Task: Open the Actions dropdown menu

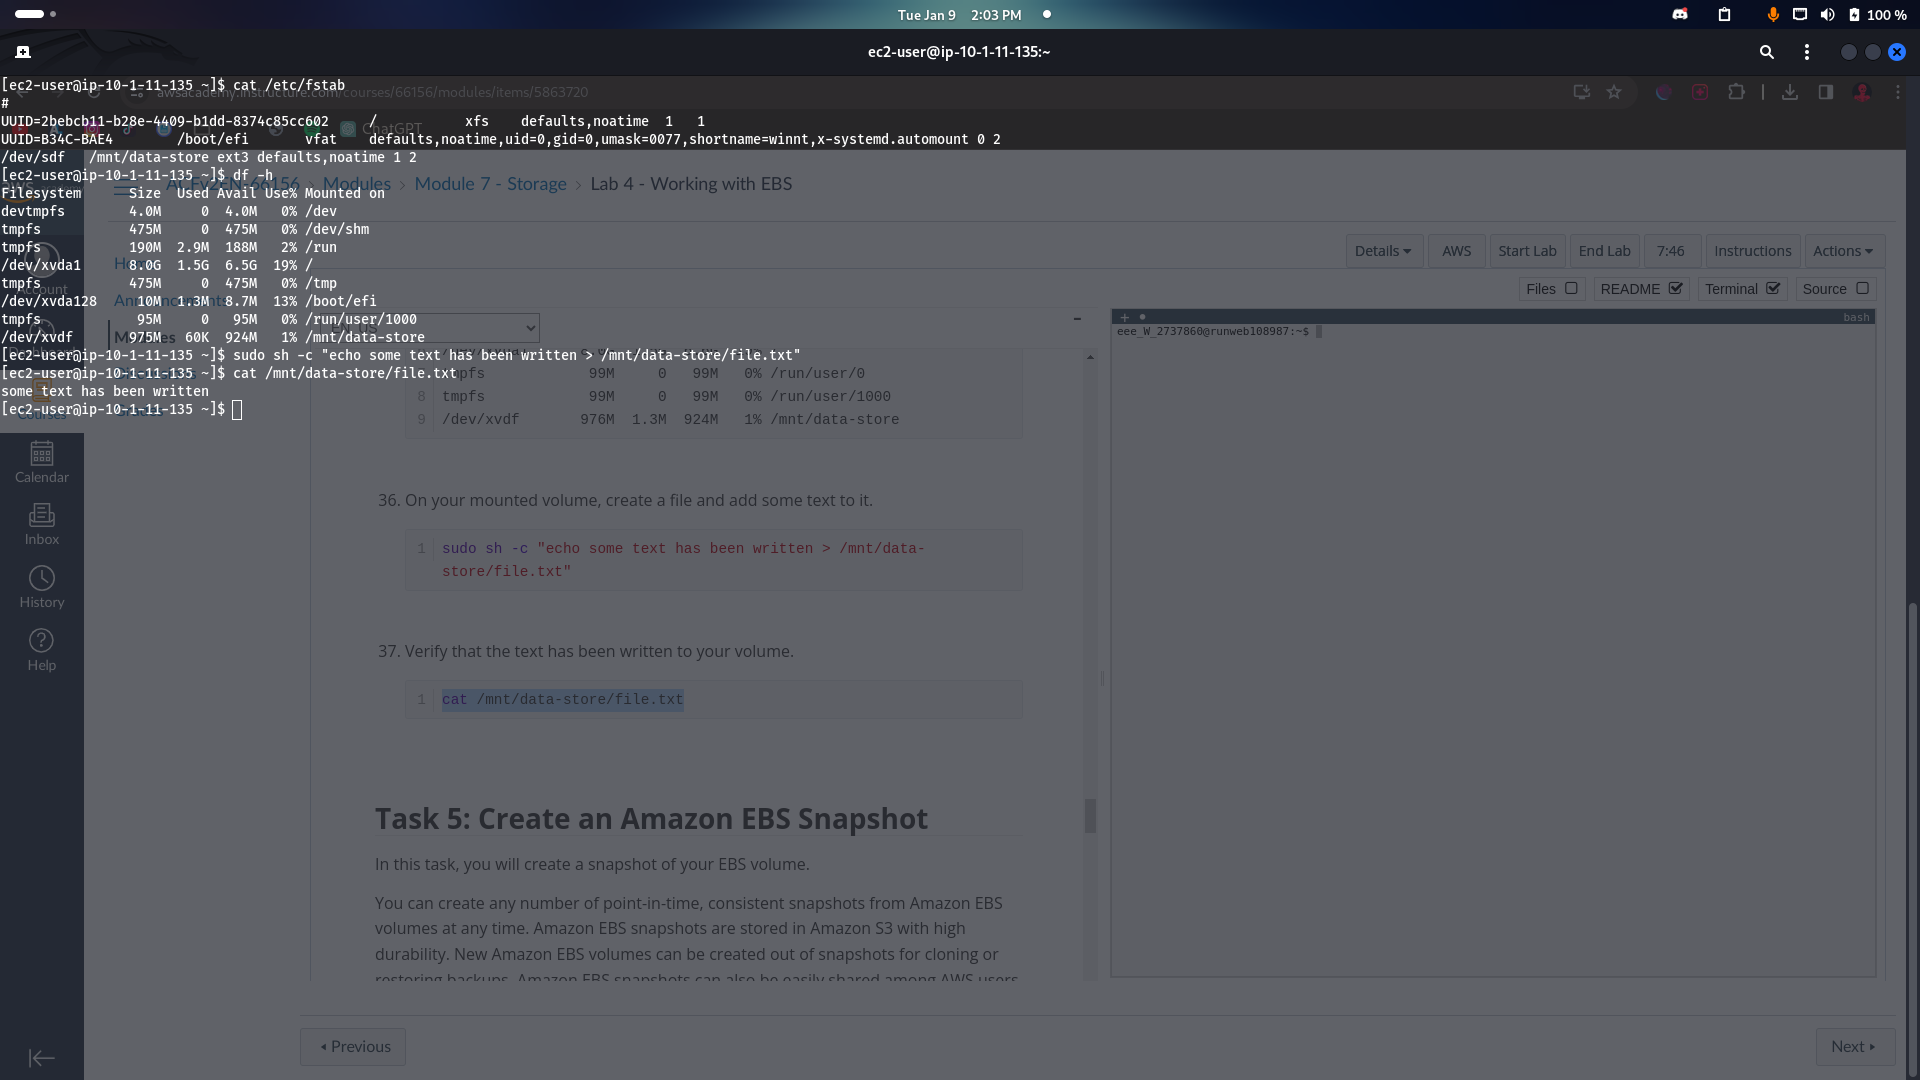Action: tap(1842, 251)
